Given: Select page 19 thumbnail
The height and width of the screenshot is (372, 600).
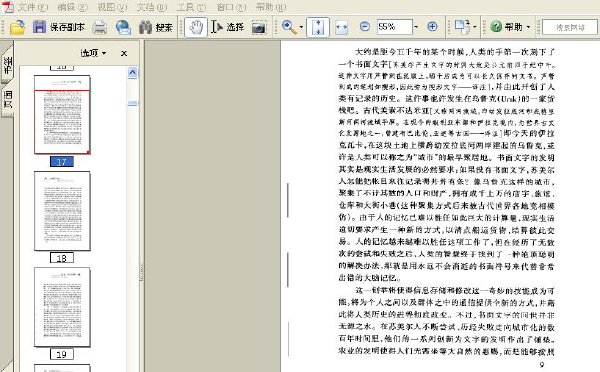Looking at the screenshot, I should 62,307.
